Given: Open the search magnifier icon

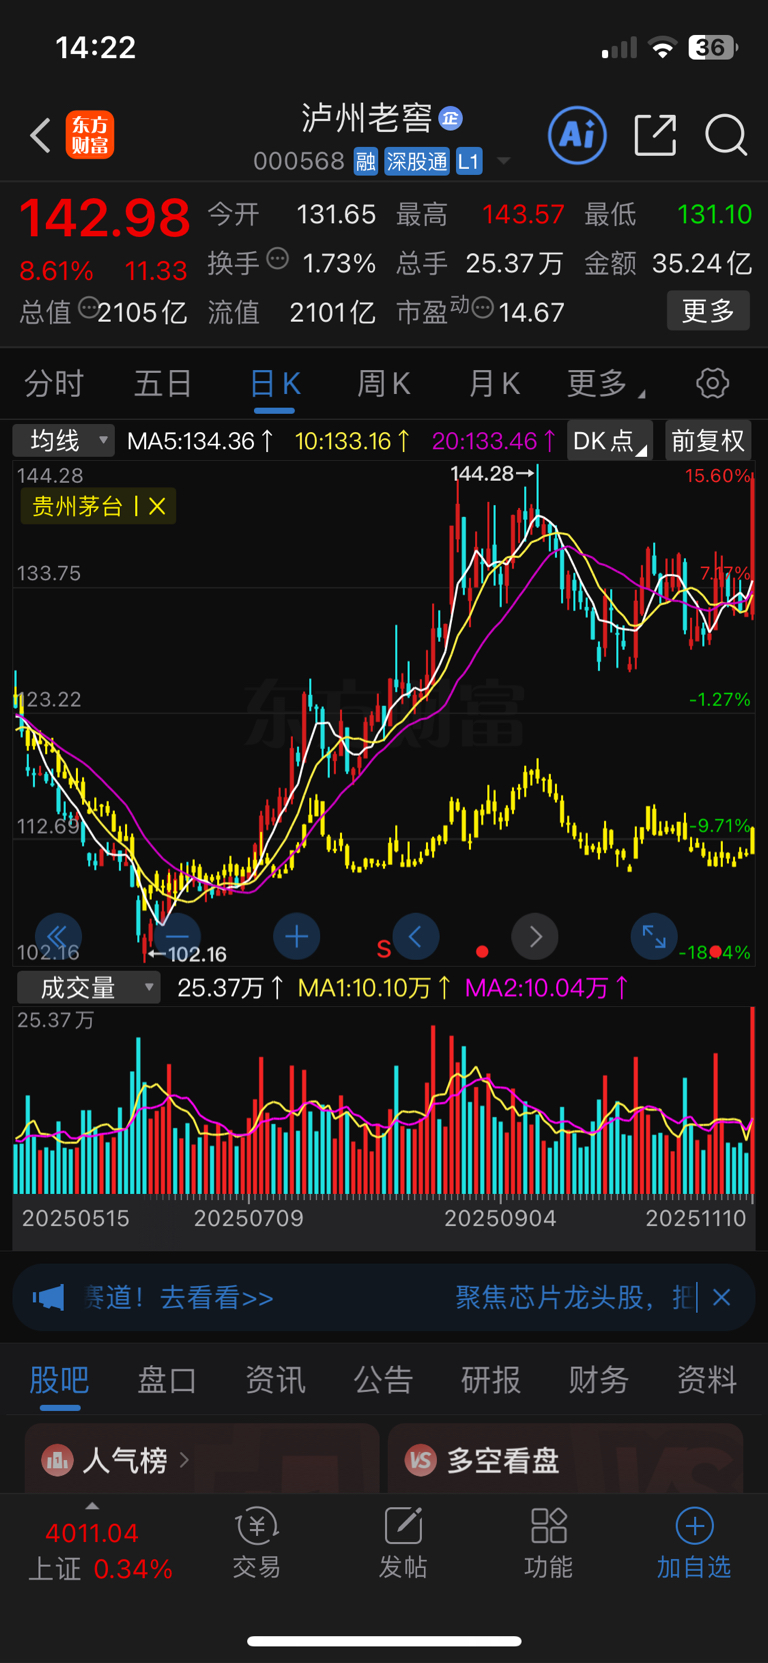Looking at the screenshot, I should click(x=726, y=134).
